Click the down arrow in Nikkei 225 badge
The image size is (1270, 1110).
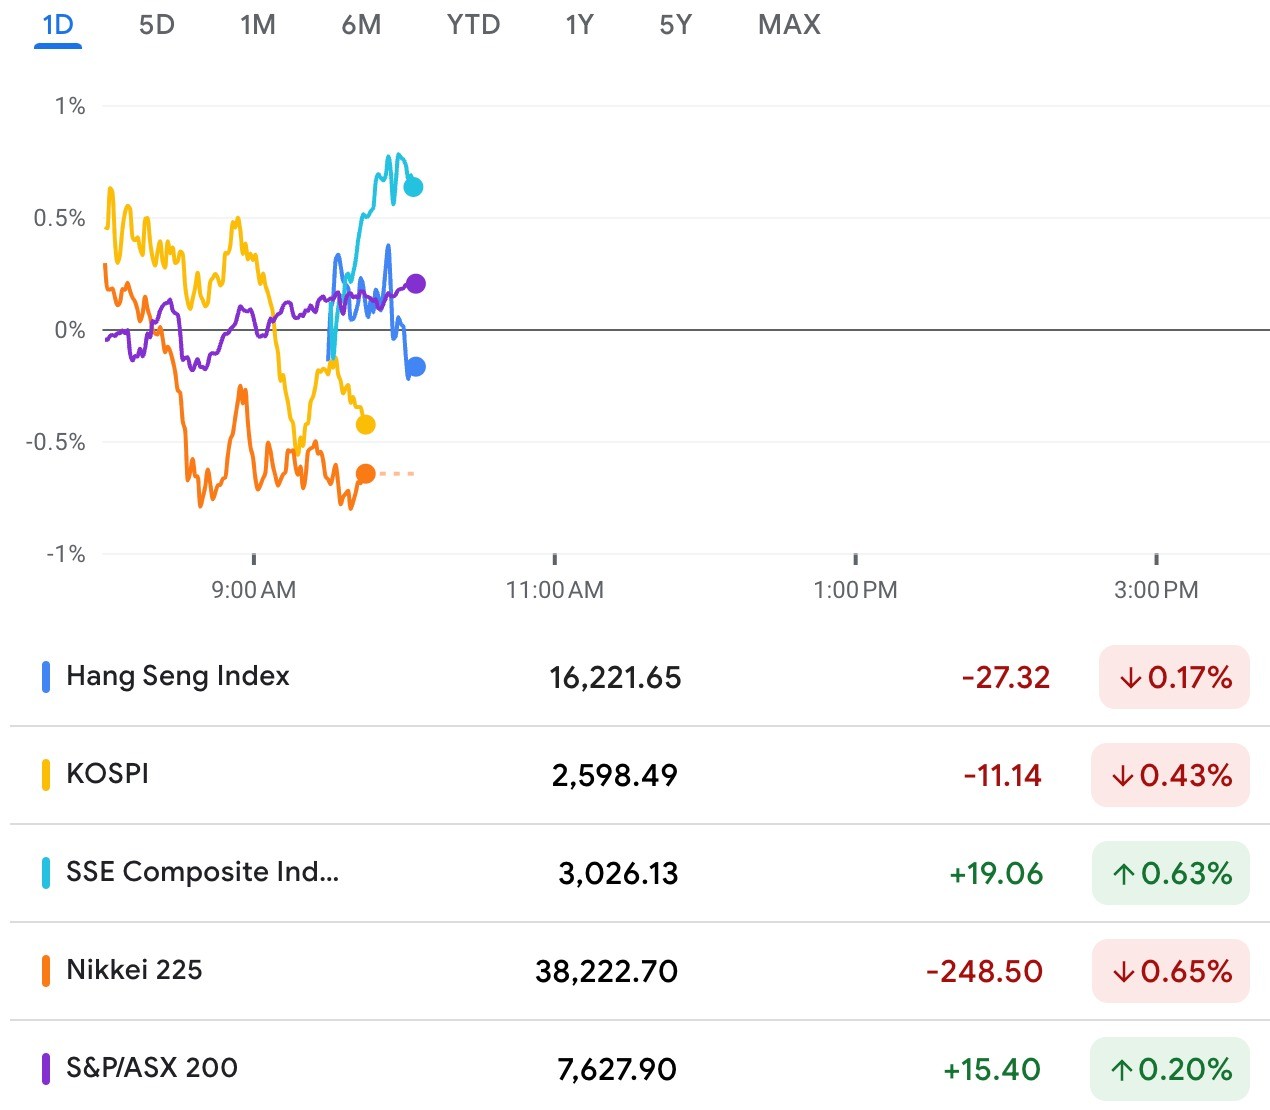point(1122,972)
